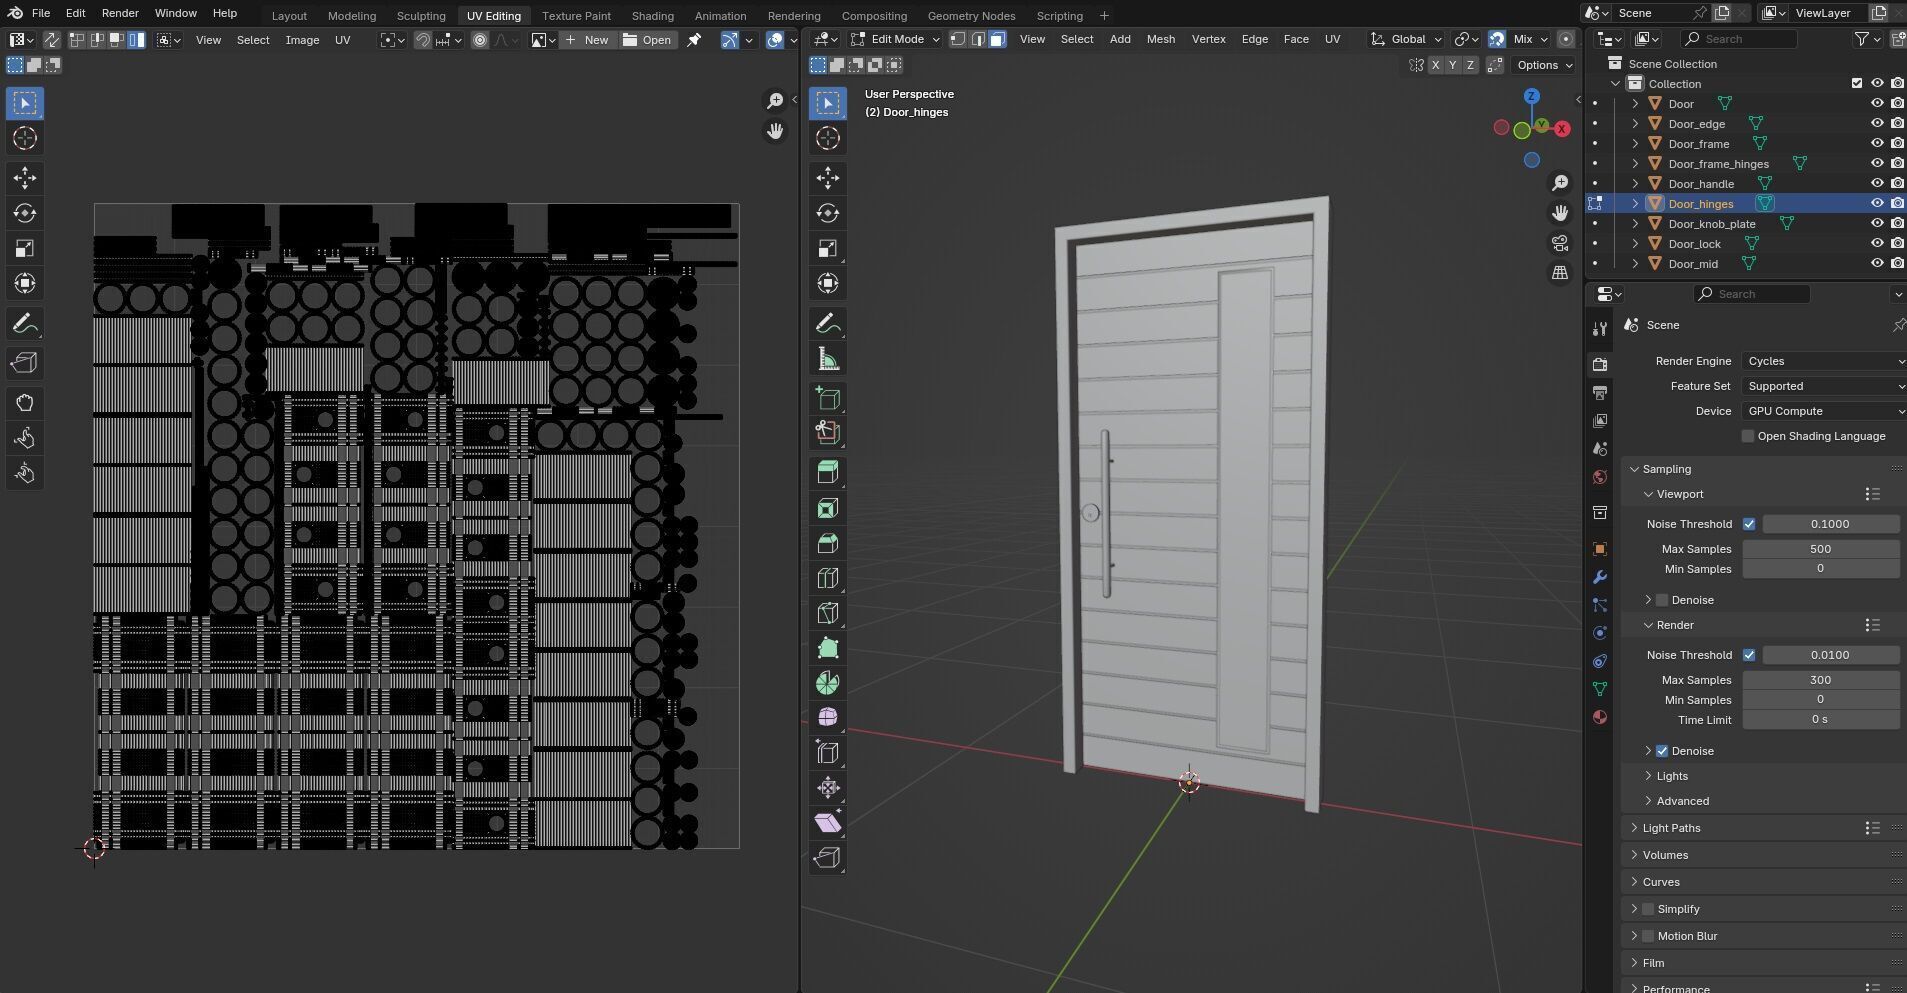Click Open image button
The width and height of the screenshot is (1907, 993).
point(647,40)
